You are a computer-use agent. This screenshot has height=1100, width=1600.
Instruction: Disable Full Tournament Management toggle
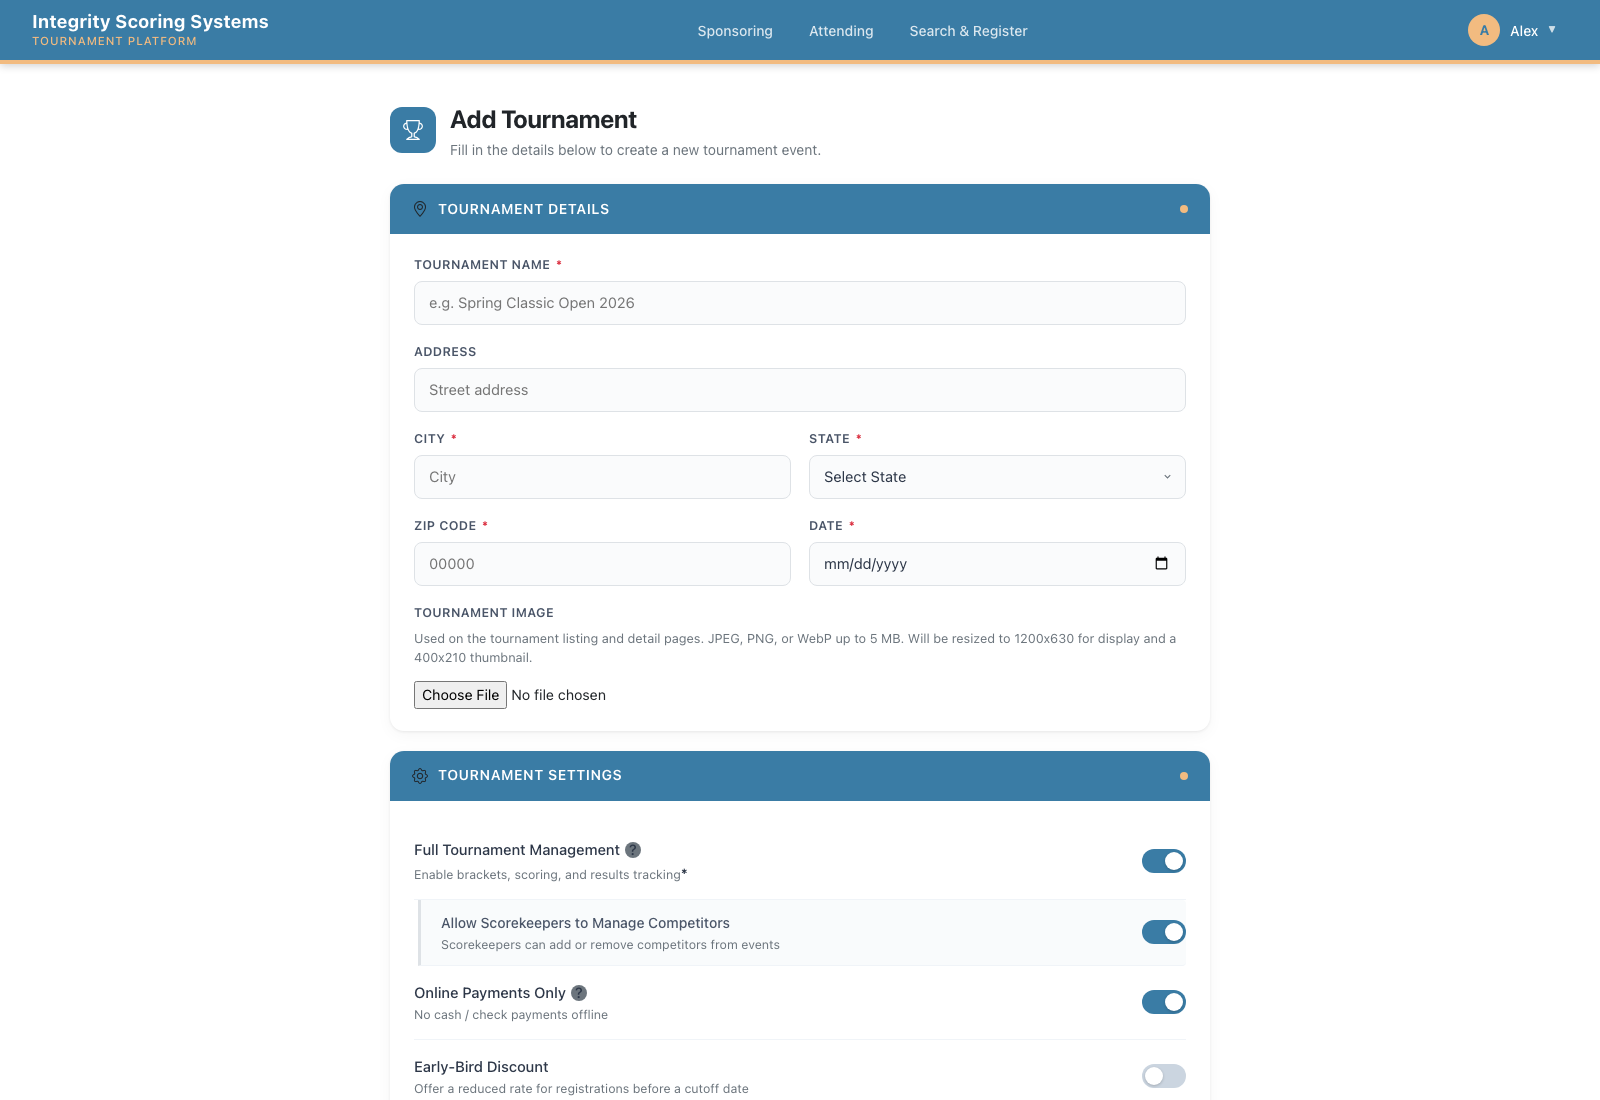point(1164,861)
